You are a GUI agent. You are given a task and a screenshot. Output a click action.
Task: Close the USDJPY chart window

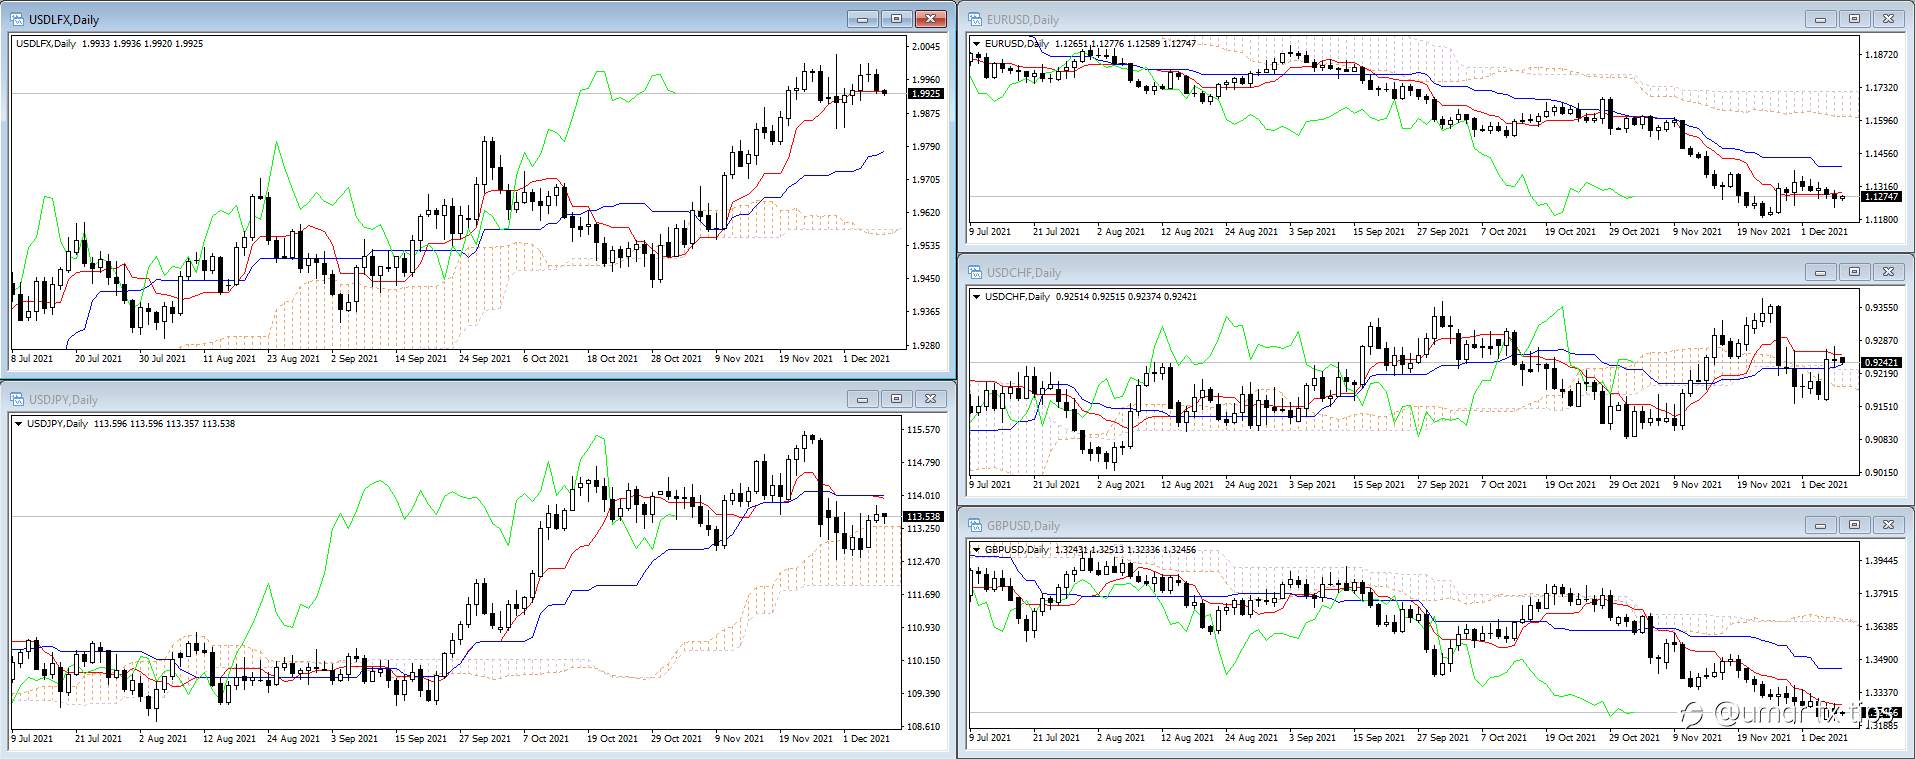[931, 399]
